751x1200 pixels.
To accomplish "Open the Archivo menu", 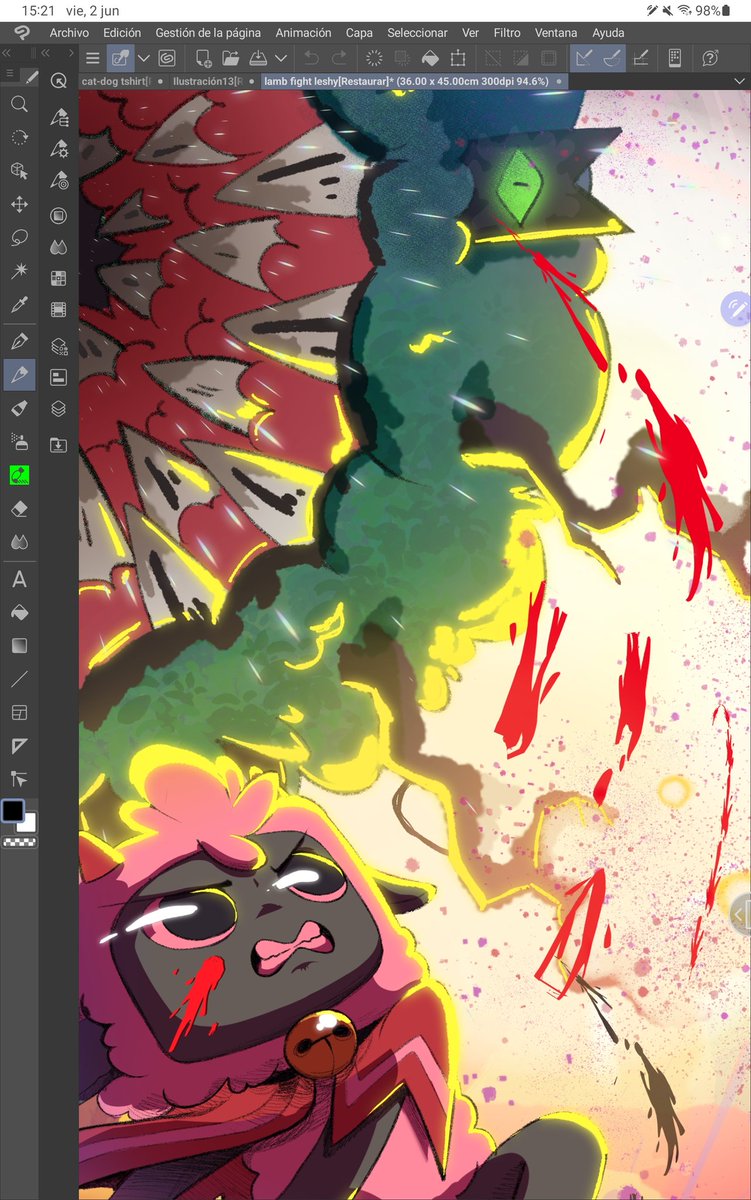I will [x=69, y=33].
